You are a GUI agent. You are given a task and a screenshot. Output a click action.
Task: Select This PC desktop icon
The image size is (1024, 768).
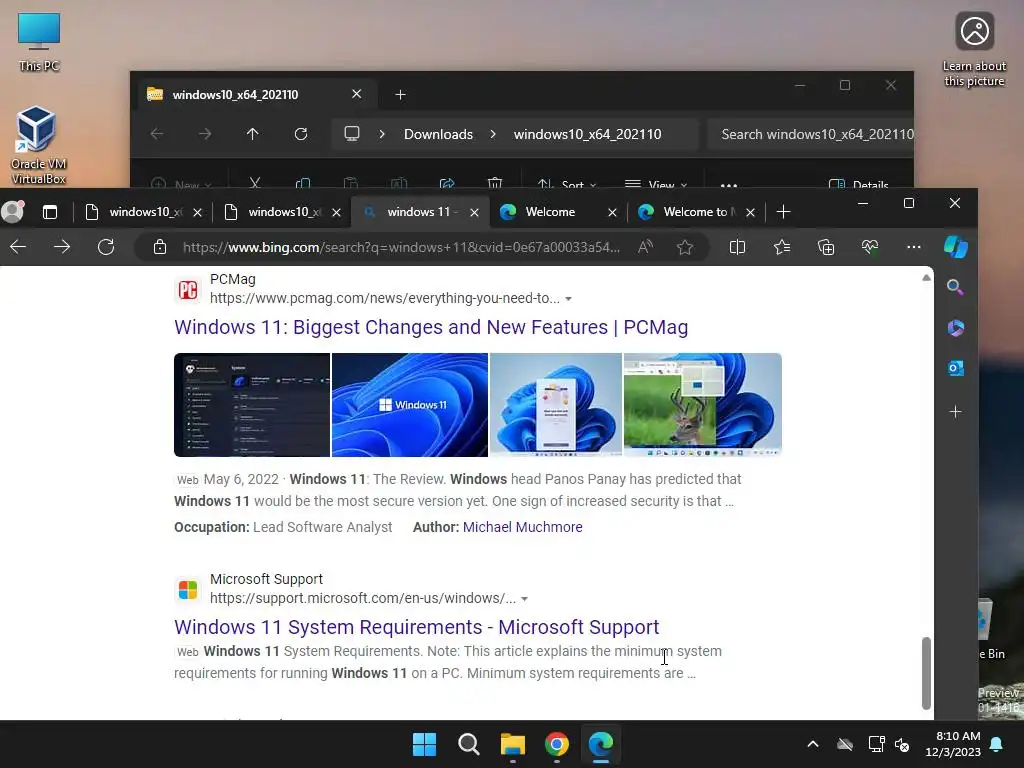[39, 42]
